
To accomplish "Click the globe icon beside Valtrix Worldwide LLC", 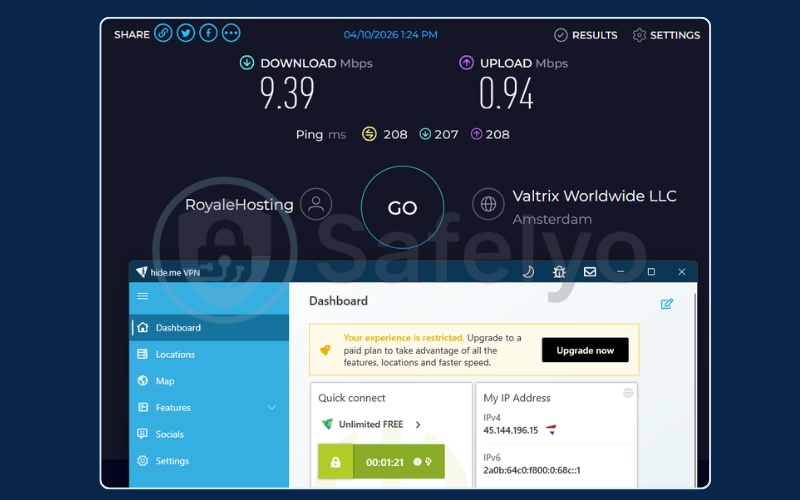I will point(488,204).
